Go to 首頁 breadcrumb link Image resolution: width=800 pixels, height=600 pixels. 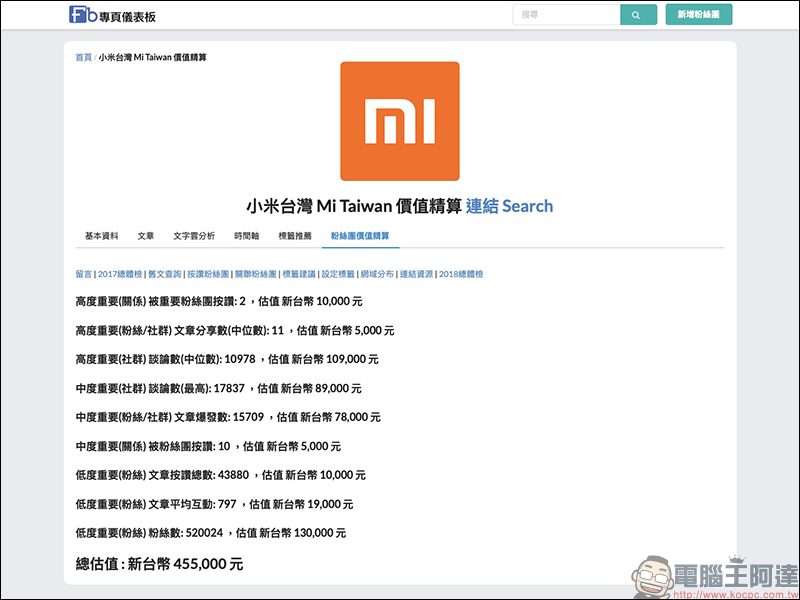click(x=83, y=57)
